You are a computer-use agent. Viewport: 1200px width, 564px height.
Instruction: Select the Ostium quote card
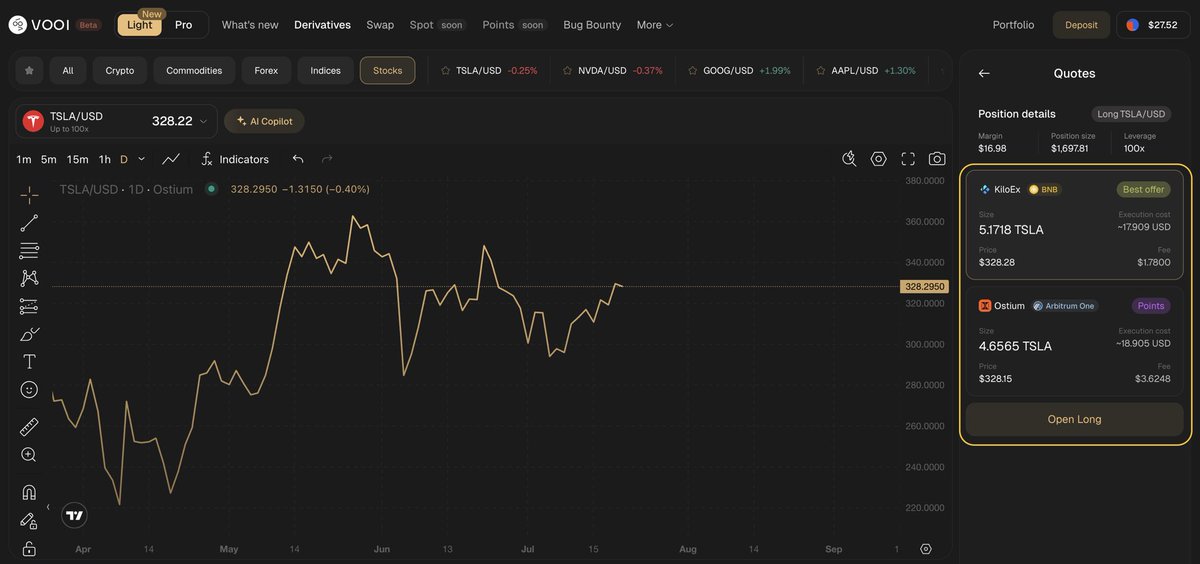(1074, 342)
